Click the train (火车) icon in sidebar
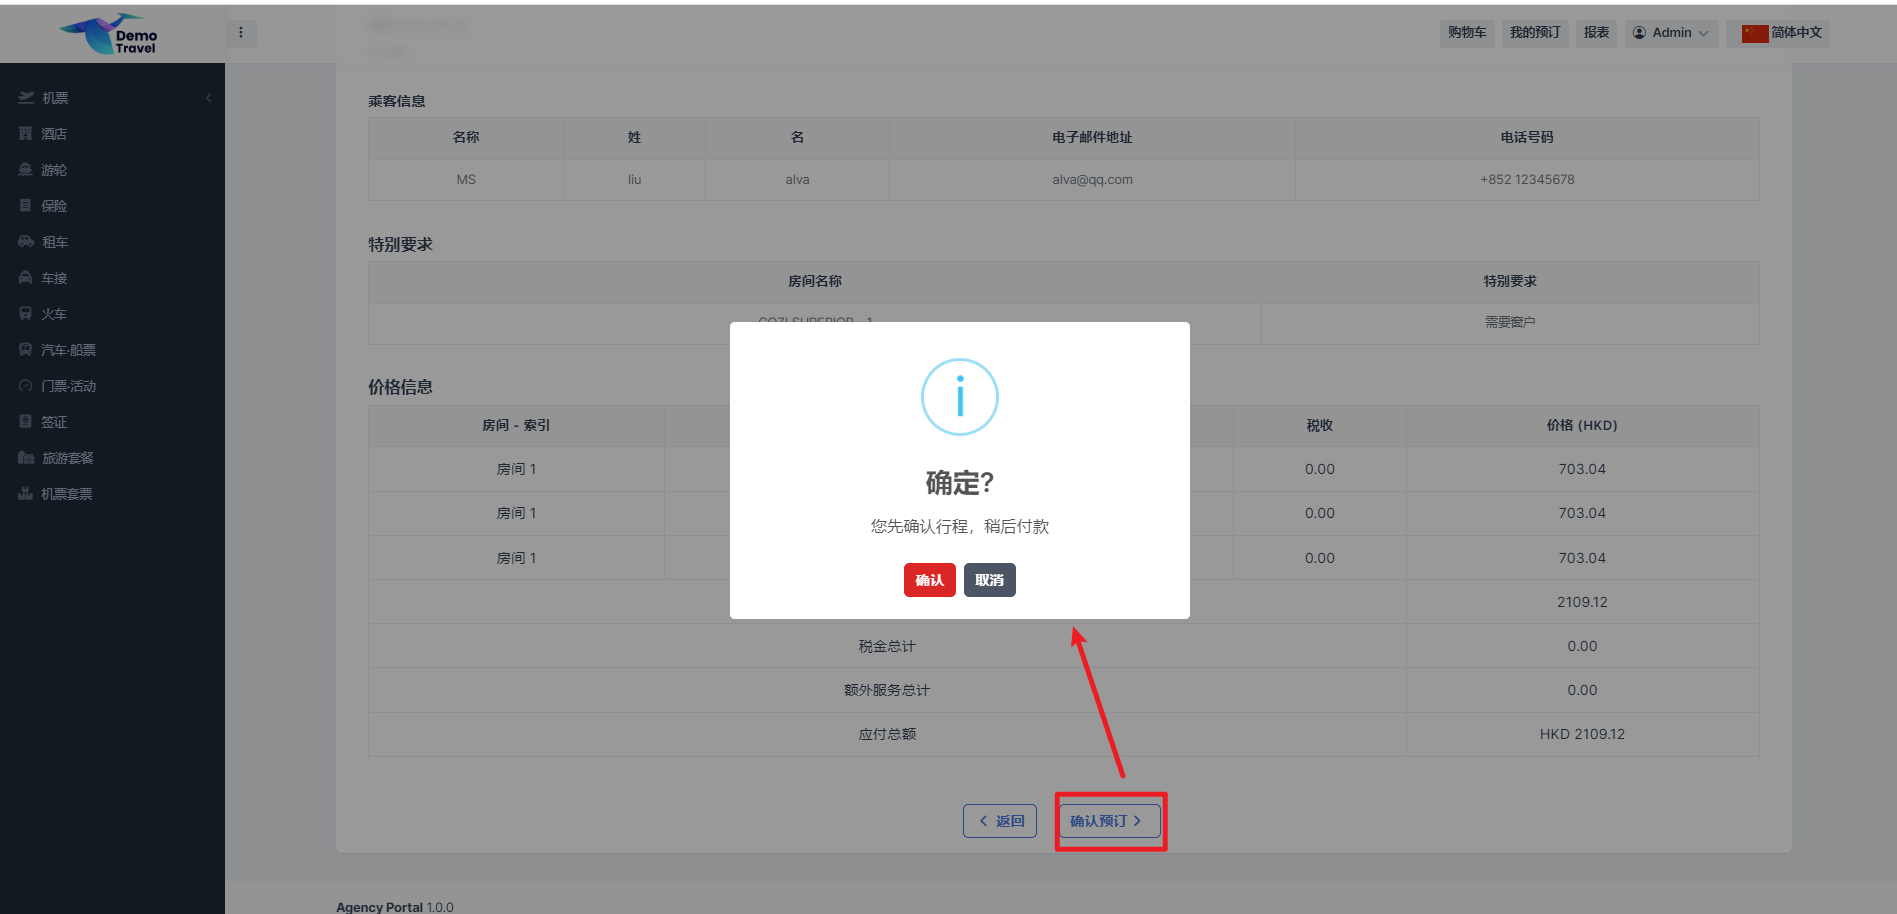The image size is (1897, 914). [26, 314]
